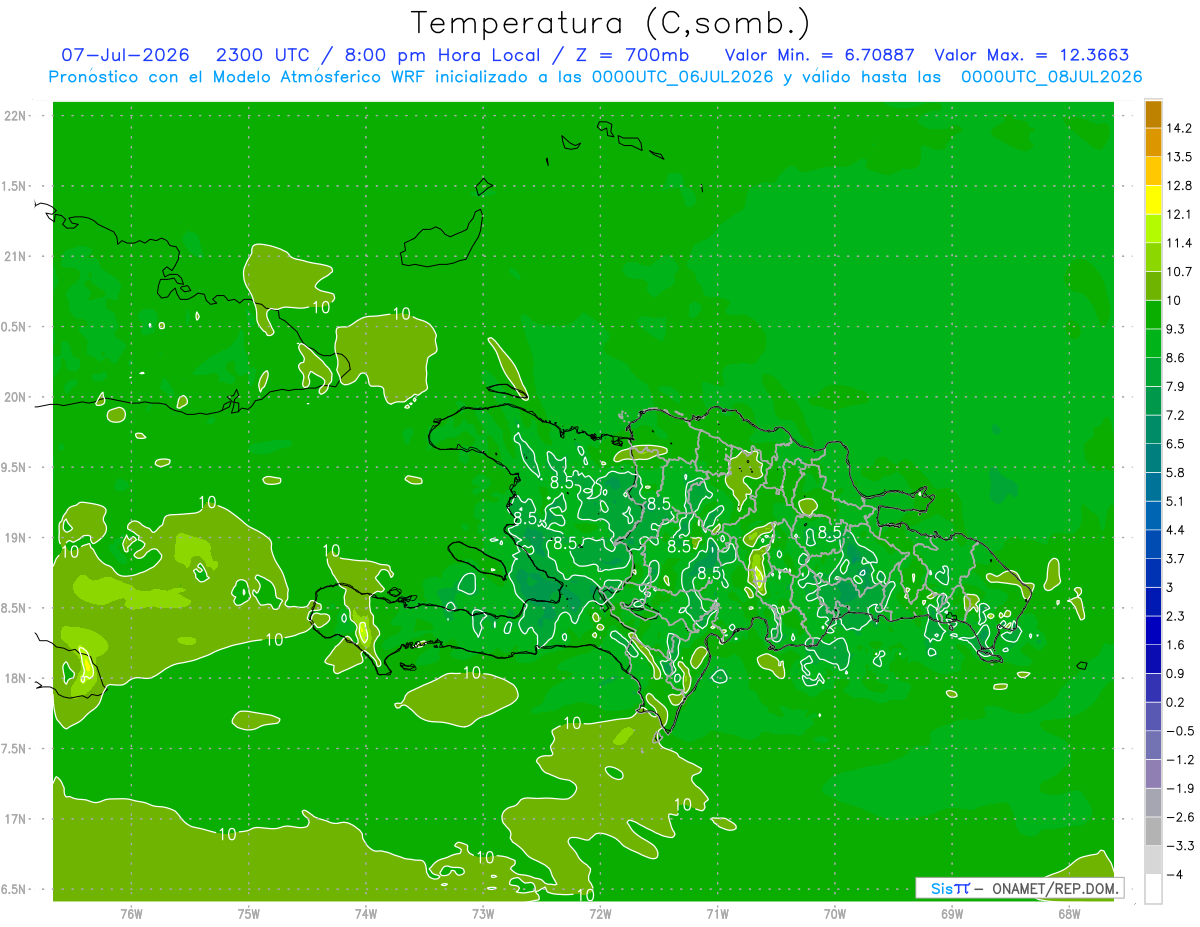Click the colorbar tick value "3.7"
This screenshot has width=1200, height=927.
(1176, 558)
